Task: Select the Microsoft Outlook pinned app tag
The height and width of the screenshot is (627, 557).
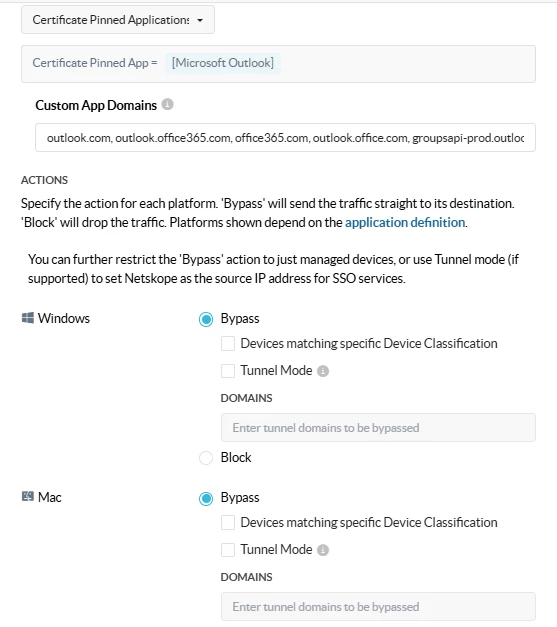Action: pyautogui.click(x=223, y=63)
